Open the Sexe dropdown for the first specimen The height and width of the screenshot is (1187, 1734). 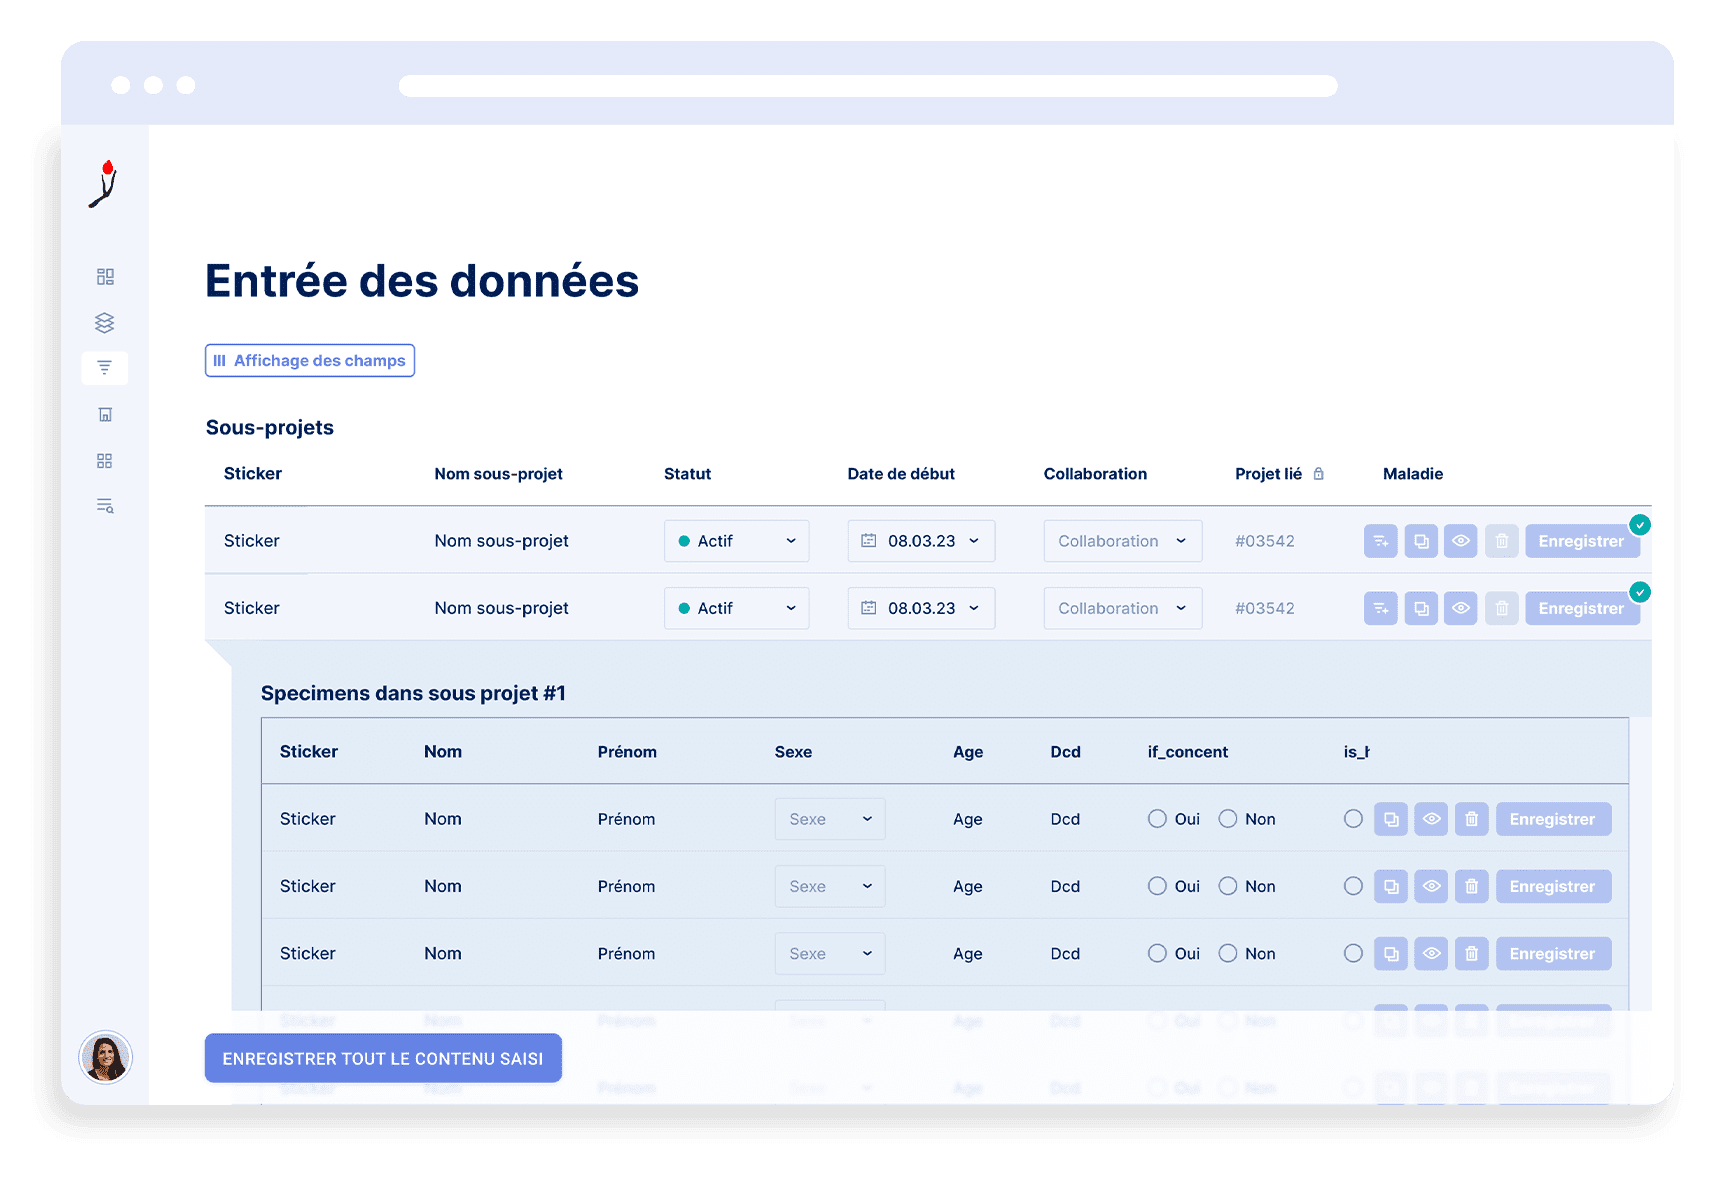pos(829,818)
